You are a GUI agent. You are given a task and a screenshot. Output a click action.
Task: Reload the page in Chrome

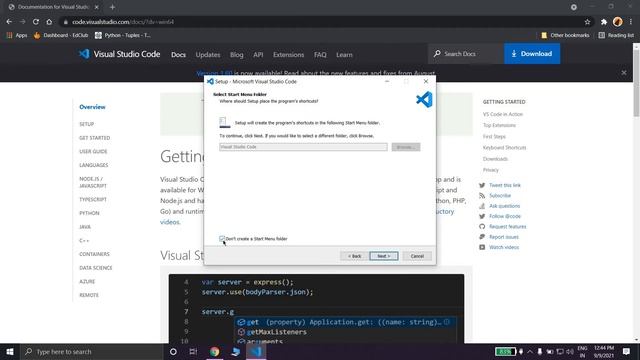pyautogui.click(x=36, y=22)
